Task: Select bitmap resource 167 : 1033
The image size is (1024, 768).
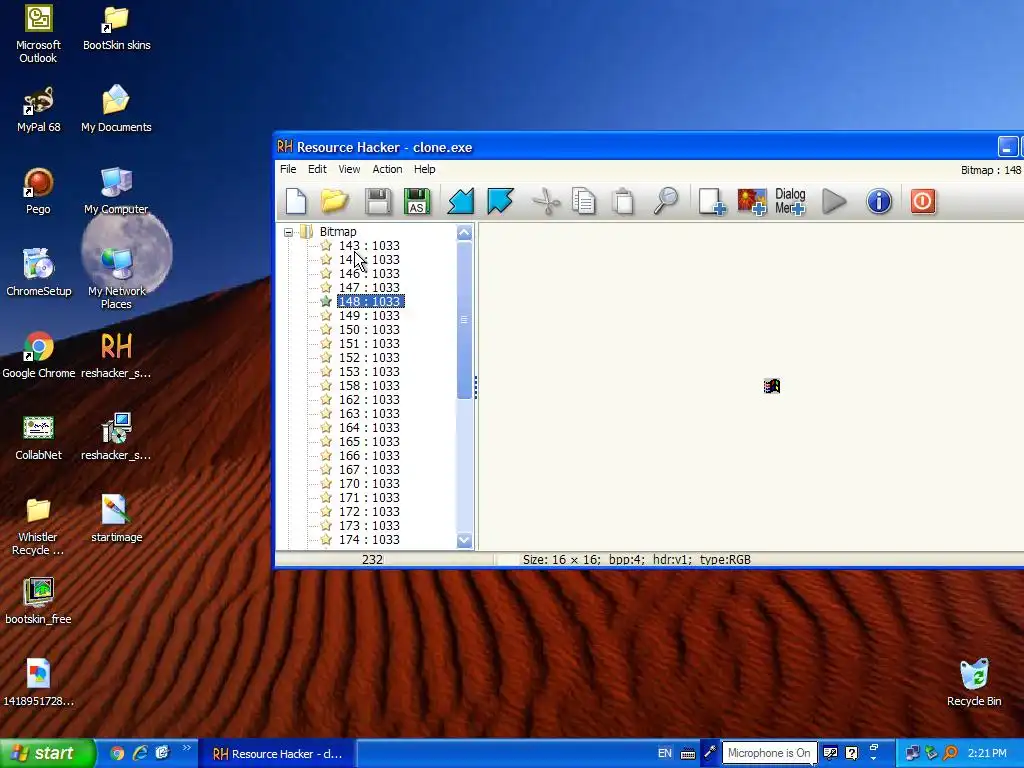Action: coord(369,470)
